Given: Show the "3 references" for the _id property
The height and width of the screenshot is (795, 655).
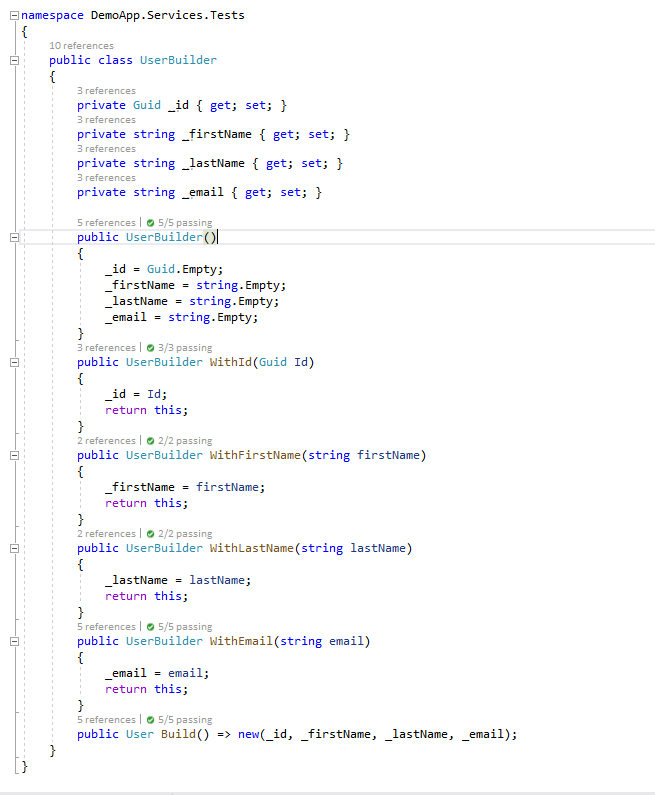Looking at the screenshot, I should 105,91.
